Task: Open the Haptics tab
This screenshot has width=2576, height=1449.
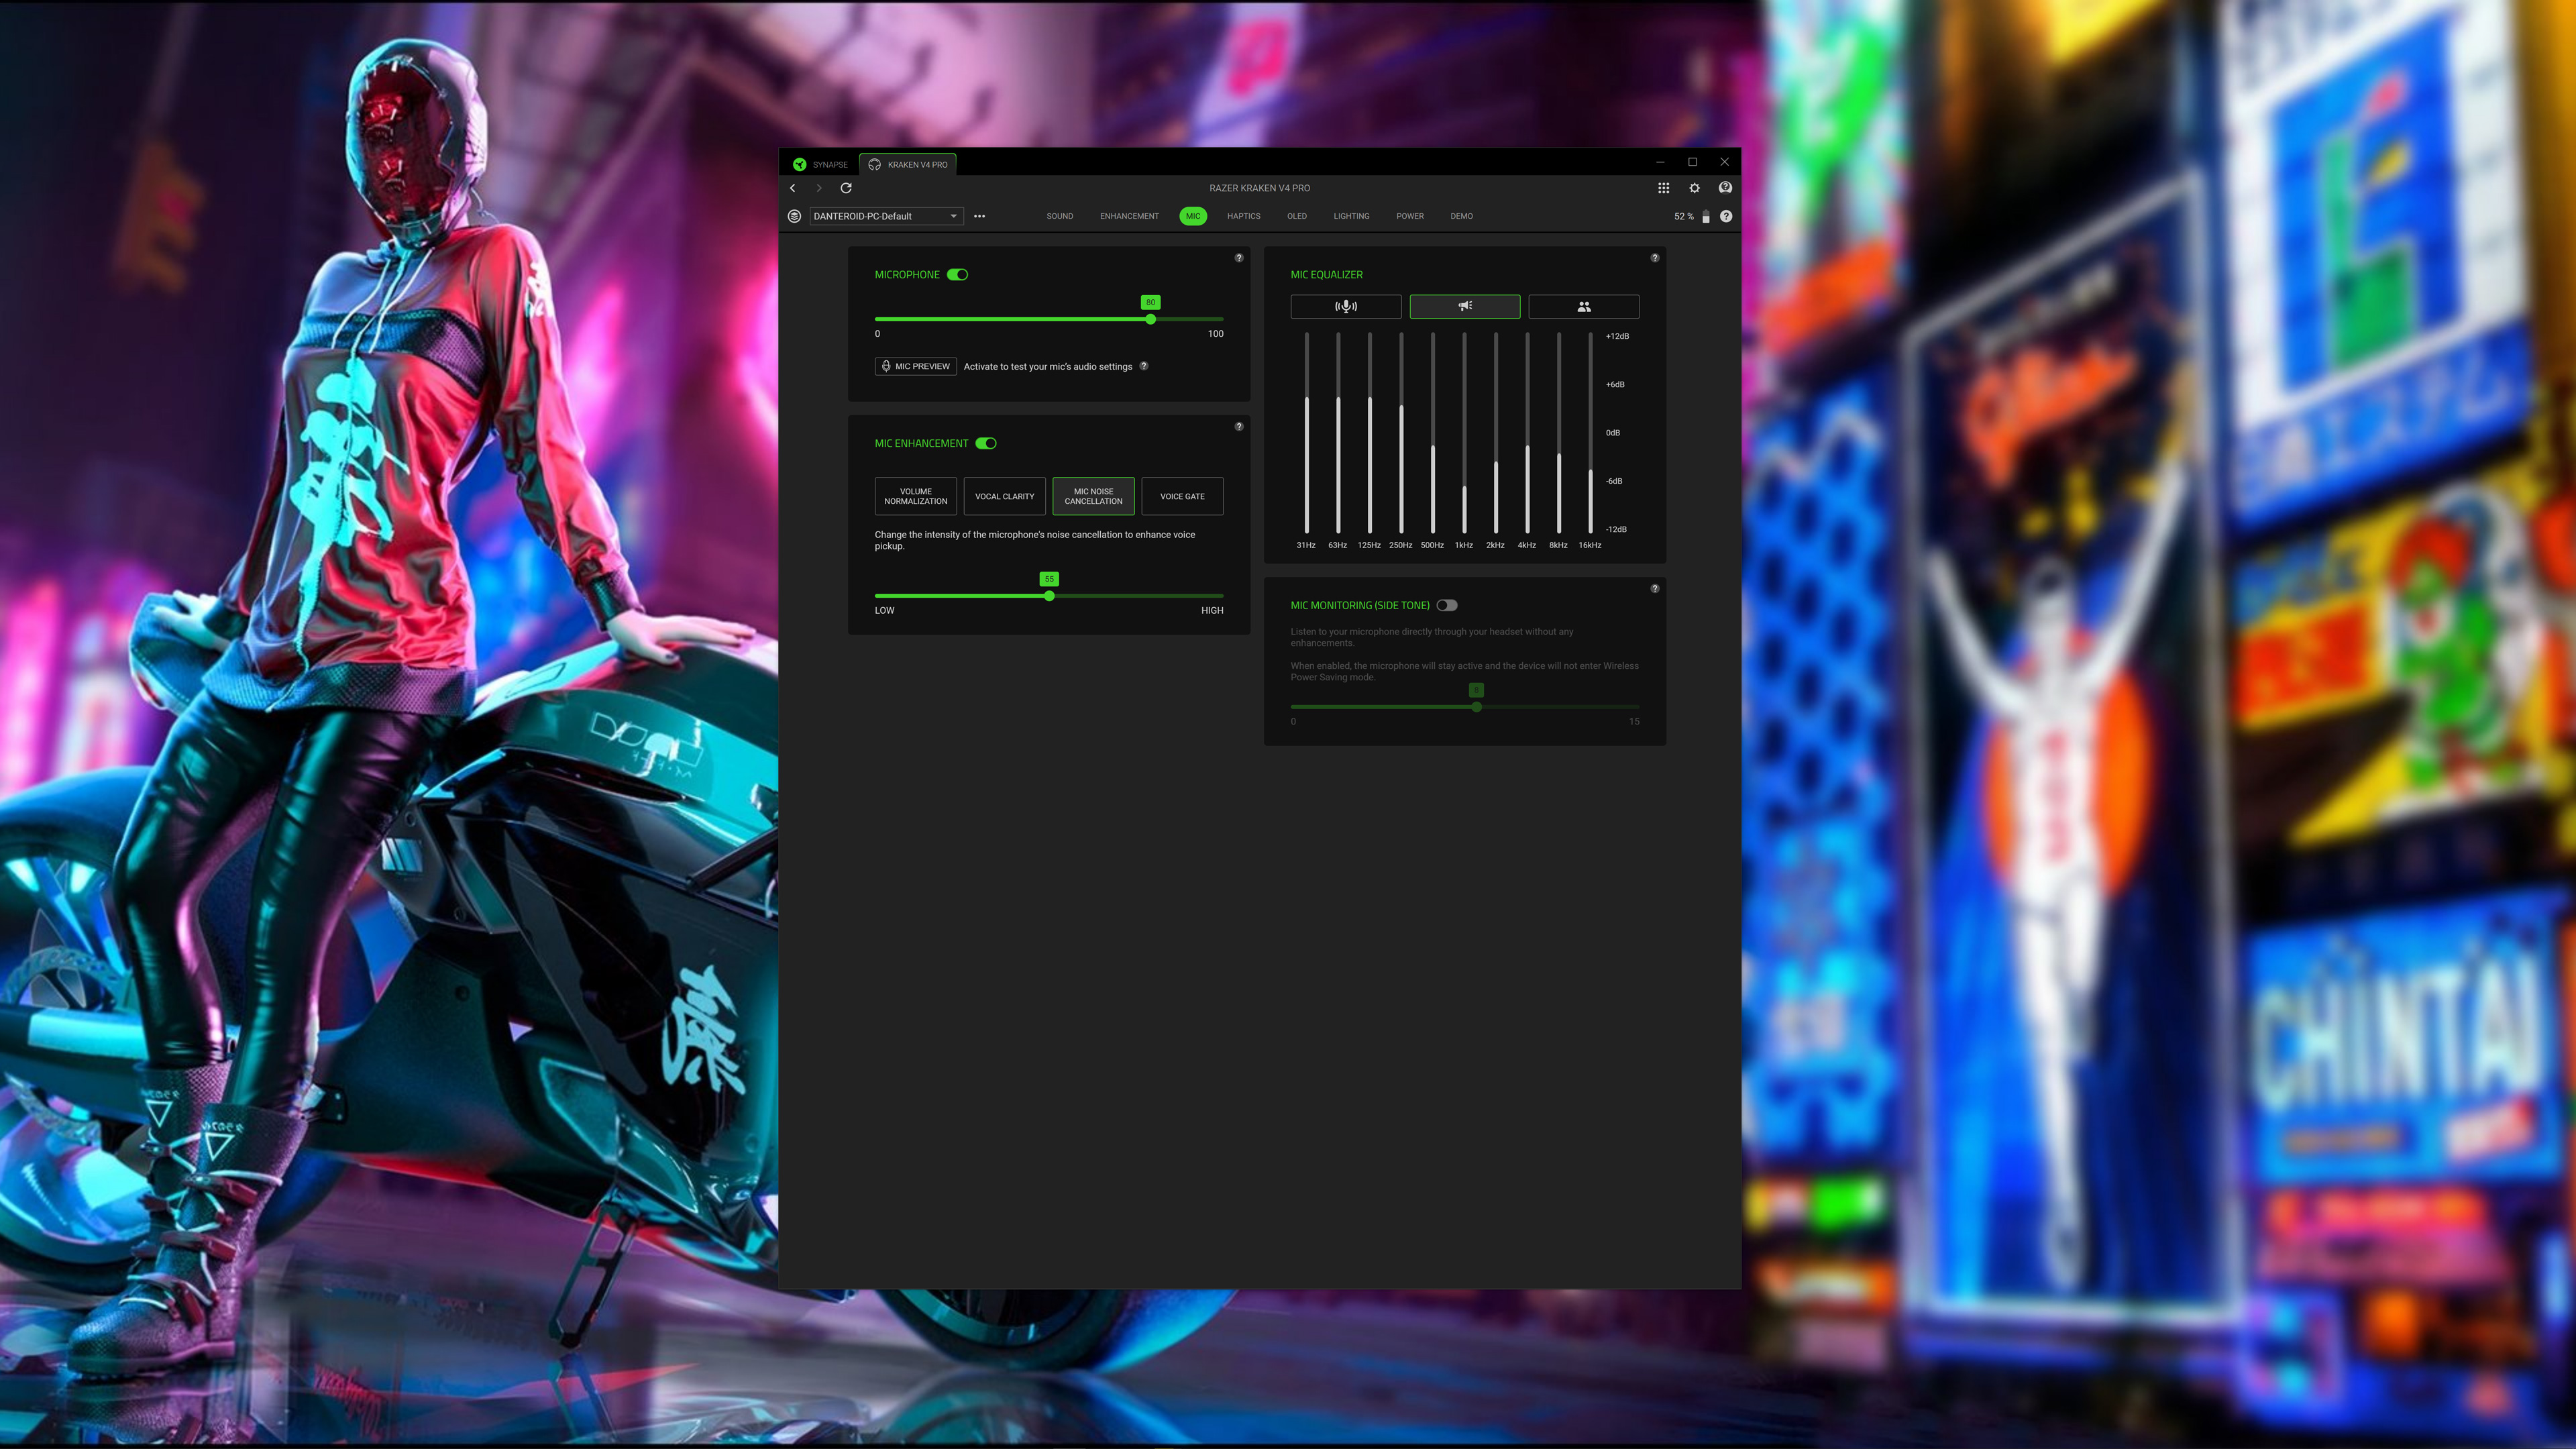Action: pos(1244,216)
